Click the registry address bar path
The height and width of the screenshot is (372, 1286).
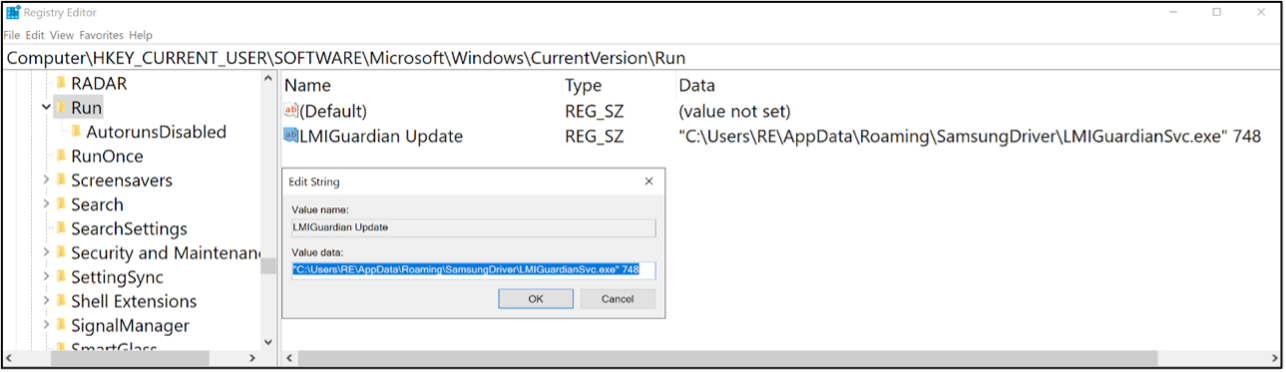[346, 57]
